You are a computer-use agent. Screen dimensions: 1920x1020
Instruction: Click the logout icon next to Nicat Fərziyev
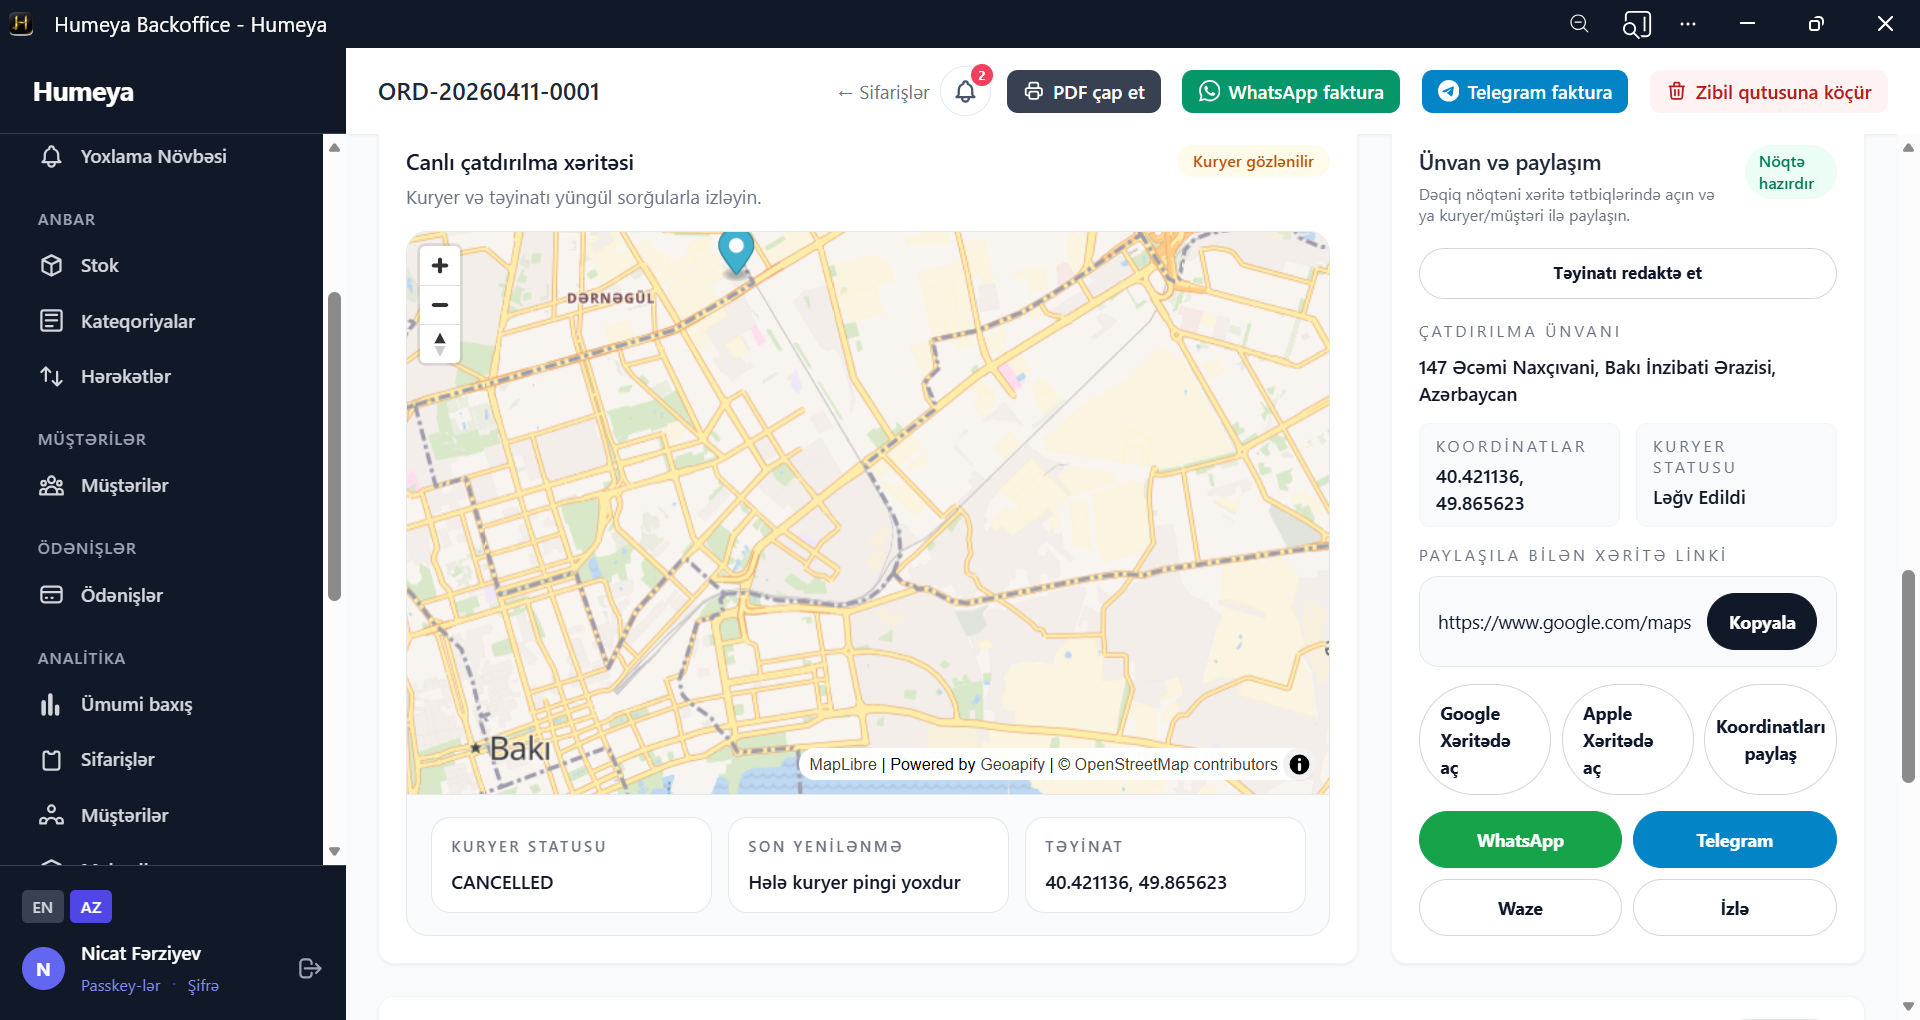310,968
